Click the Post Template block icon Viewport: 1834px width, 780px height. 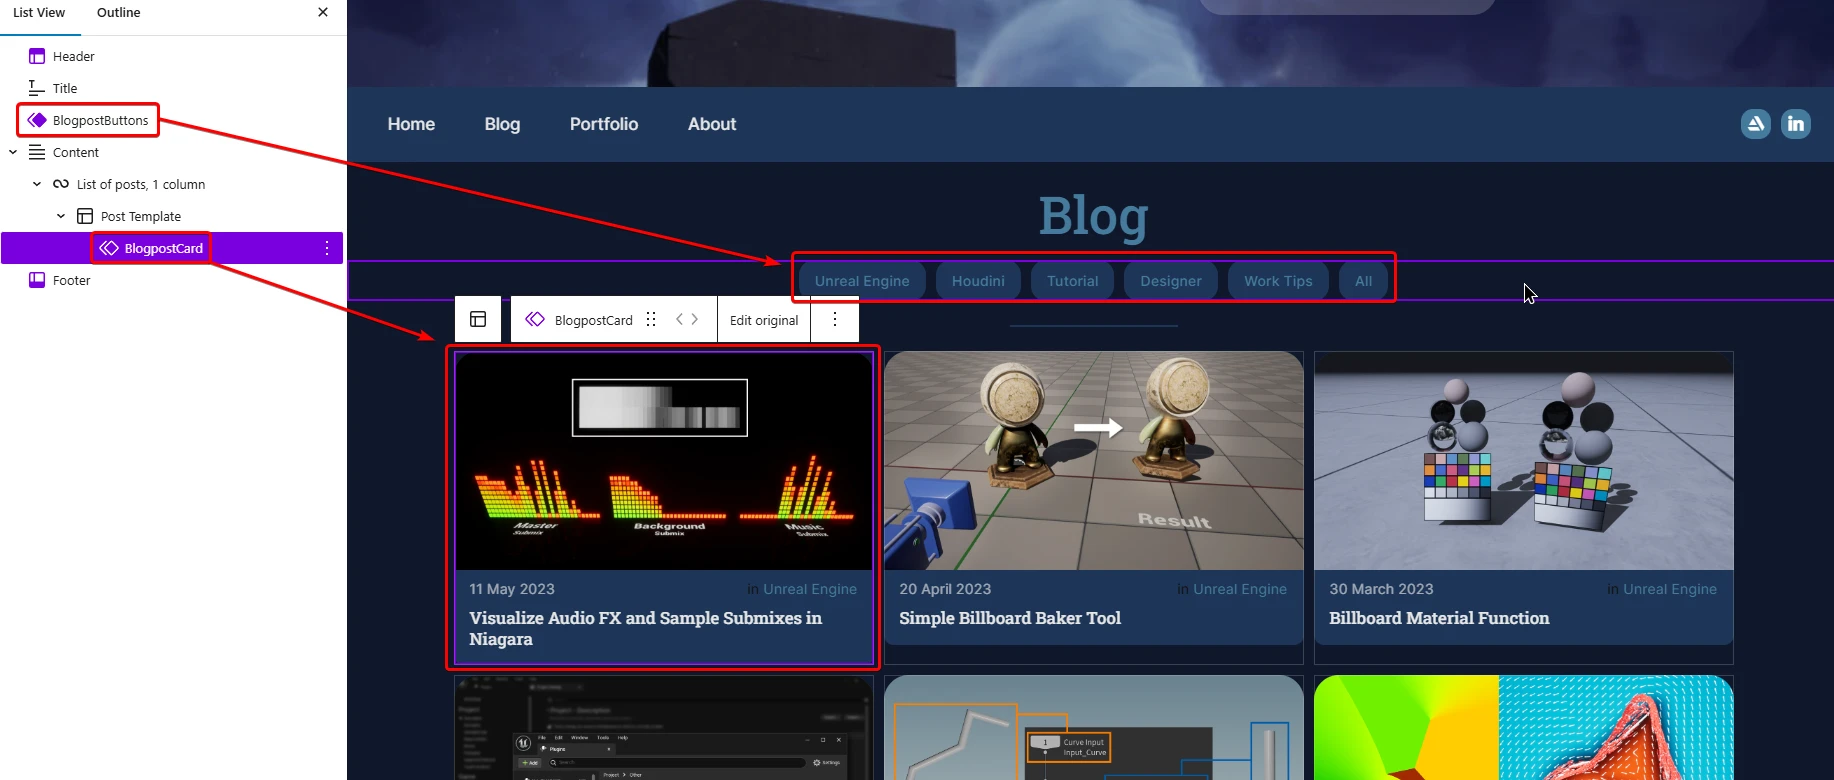point(85,216)
